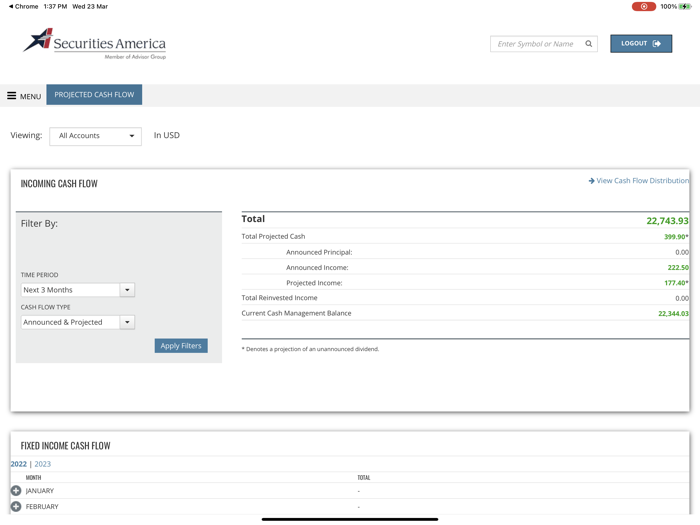The image size is (700, 525).
Task: Click the Announced Principal label
Action: pyautogui.click(x=319, y=252)
